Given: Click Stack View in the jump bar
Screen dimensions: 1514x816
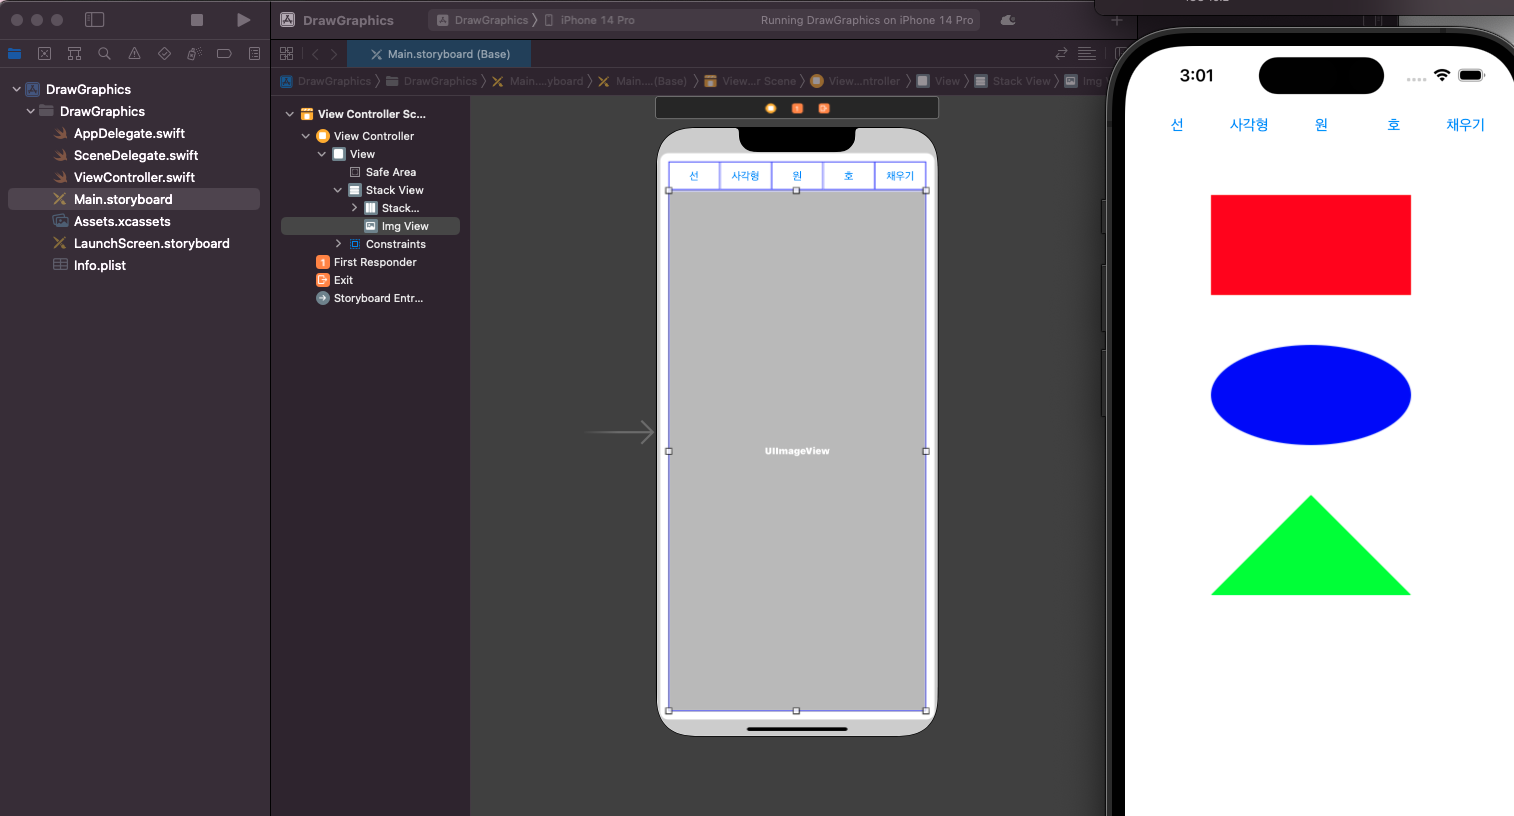Looking at the screenshot, I should tap(1012, 81).
